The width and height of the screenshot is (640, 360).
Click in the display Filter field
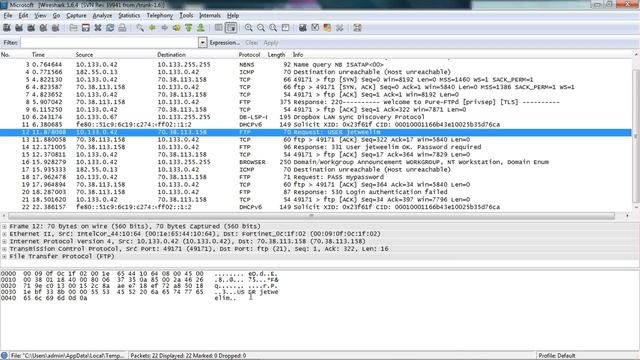pos(109,42)
